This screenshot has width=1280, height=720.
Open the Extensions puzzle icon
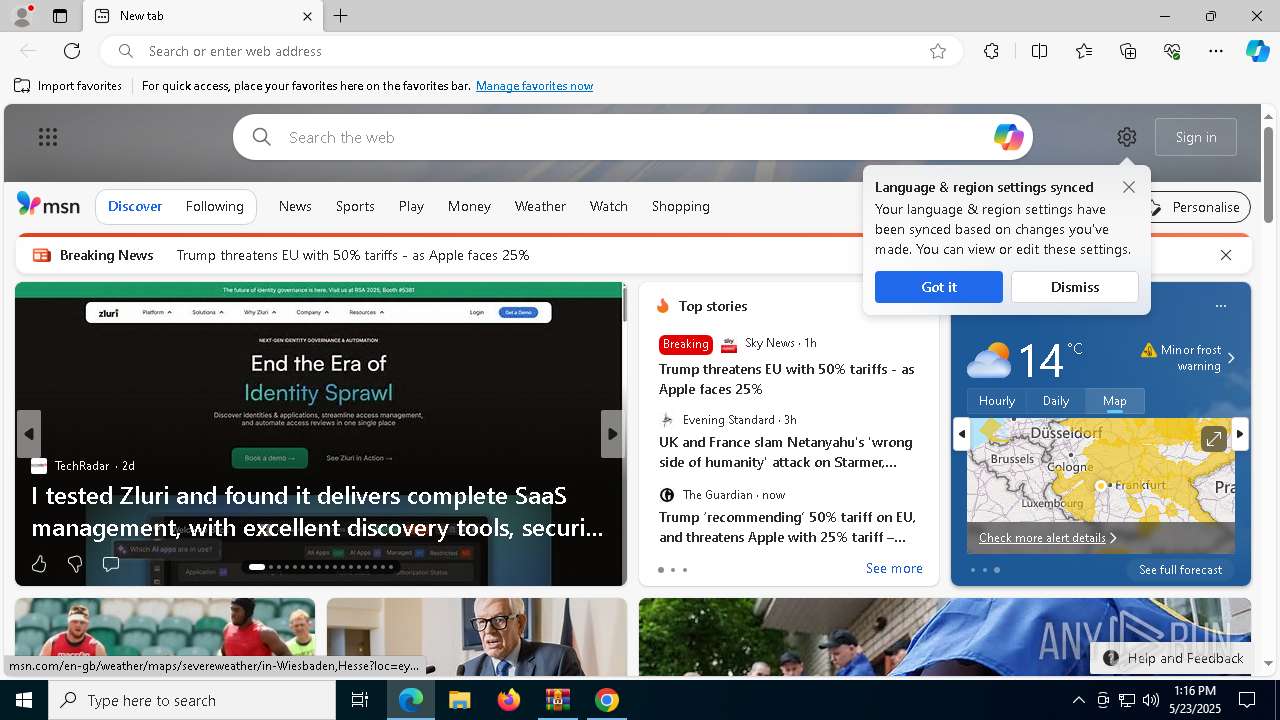[991, 51]
